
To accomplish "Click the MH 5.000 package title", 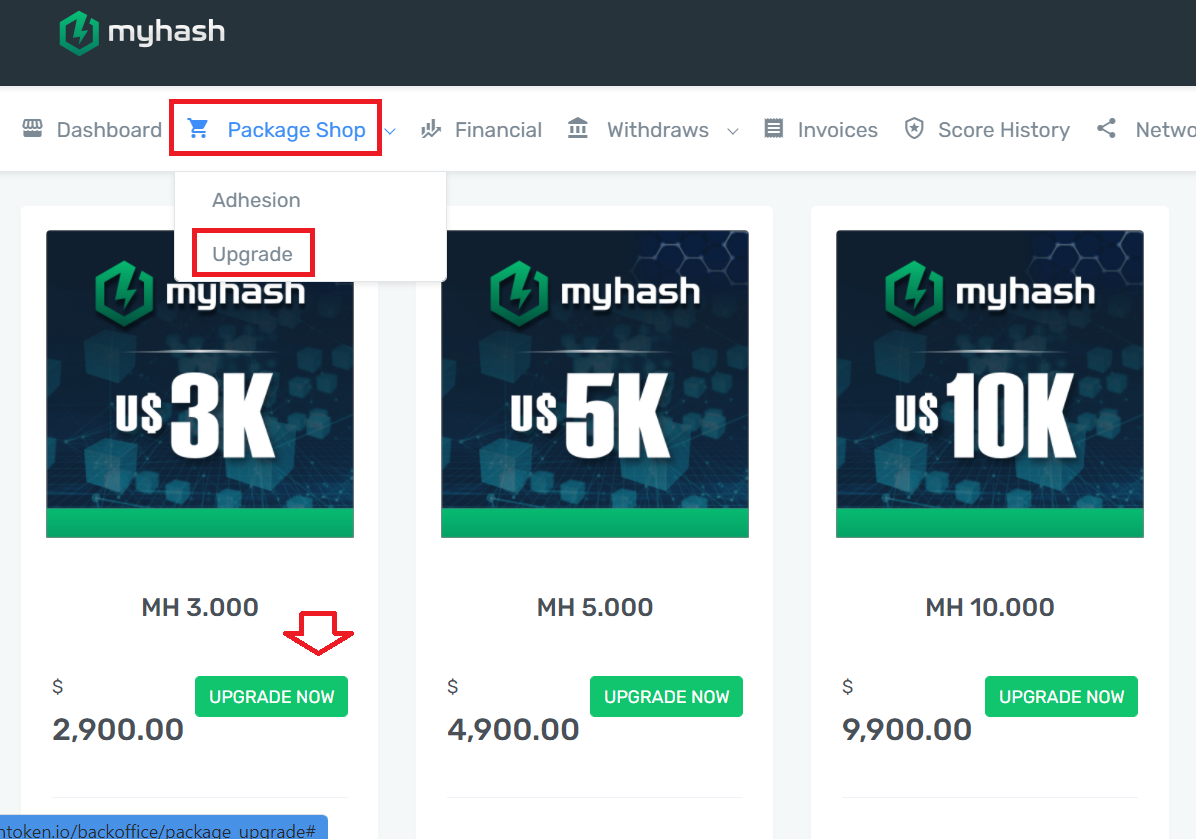I will coord(595,607).
